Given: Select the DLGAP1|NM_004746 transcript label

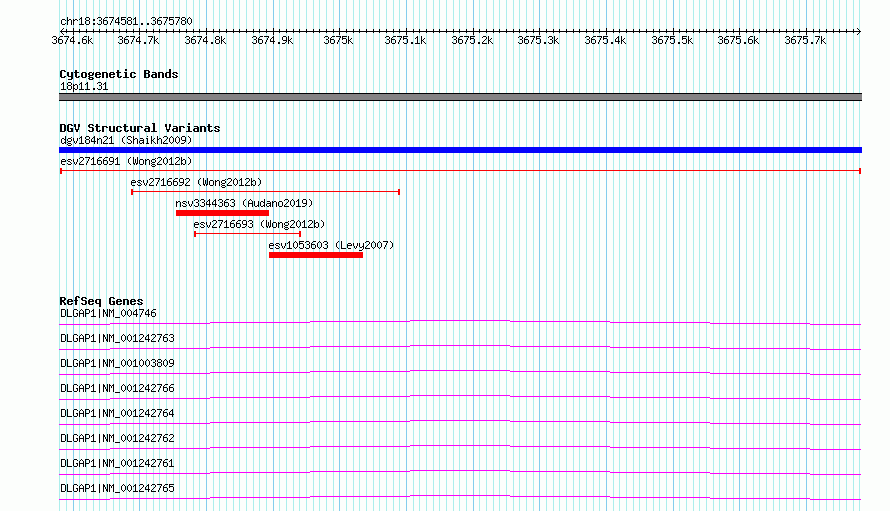Looking at the screenshot, I should [108, 313].
